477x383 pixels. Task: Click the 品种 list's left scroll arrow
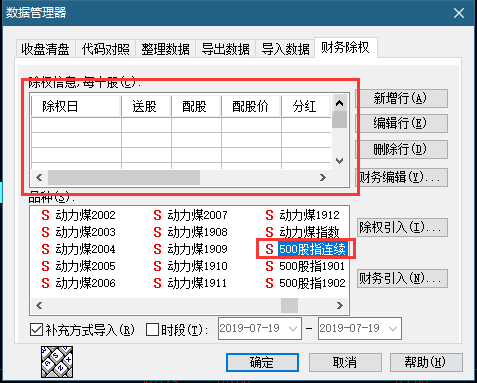coord(39,305)
